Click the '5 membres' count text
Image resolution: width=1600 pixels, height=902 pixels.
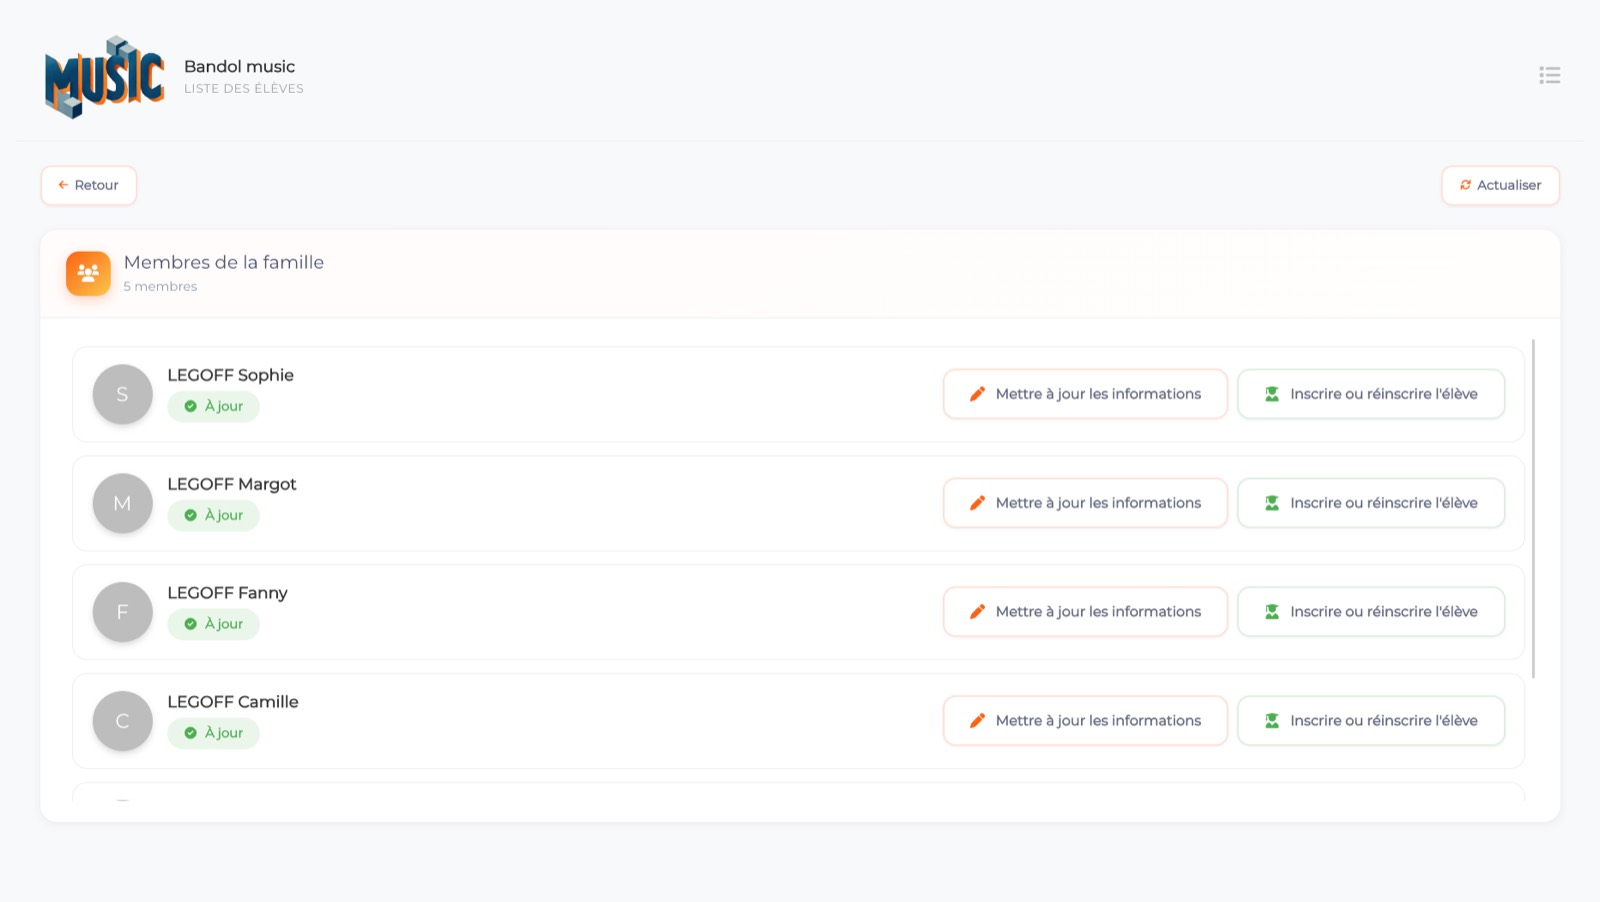tap(160, 286)
